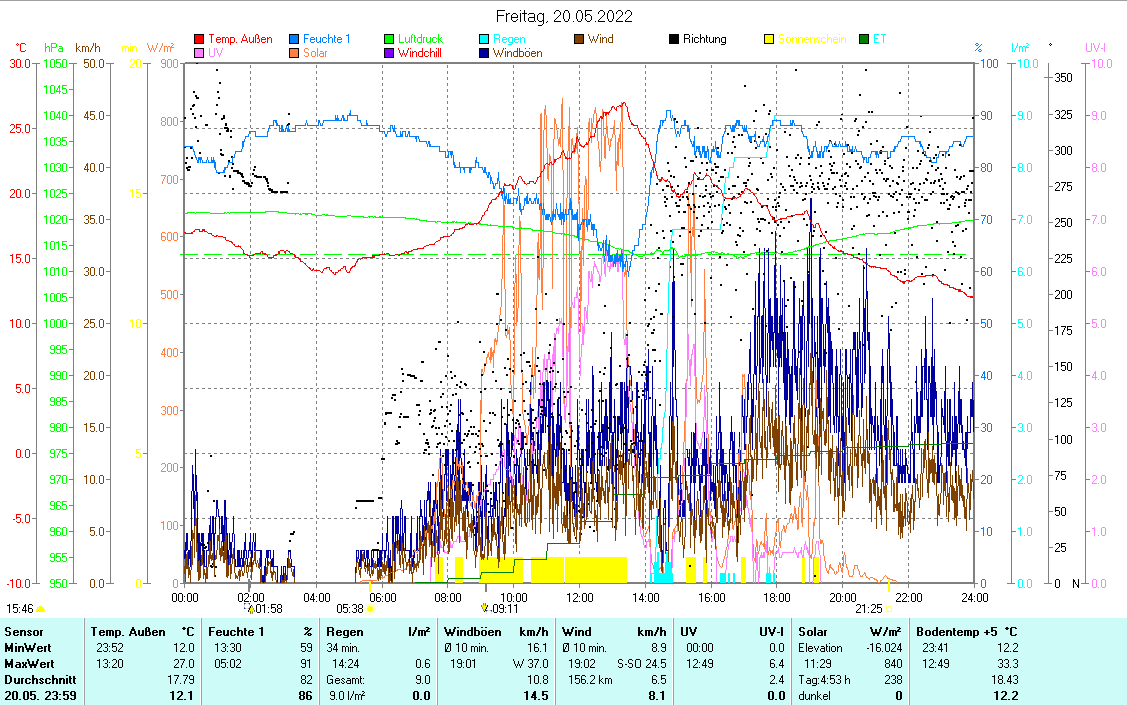Click the 05:38 sunrise marker below the chart
Image resolution: width=1127 pixels, height=705 pixels.
356,608
